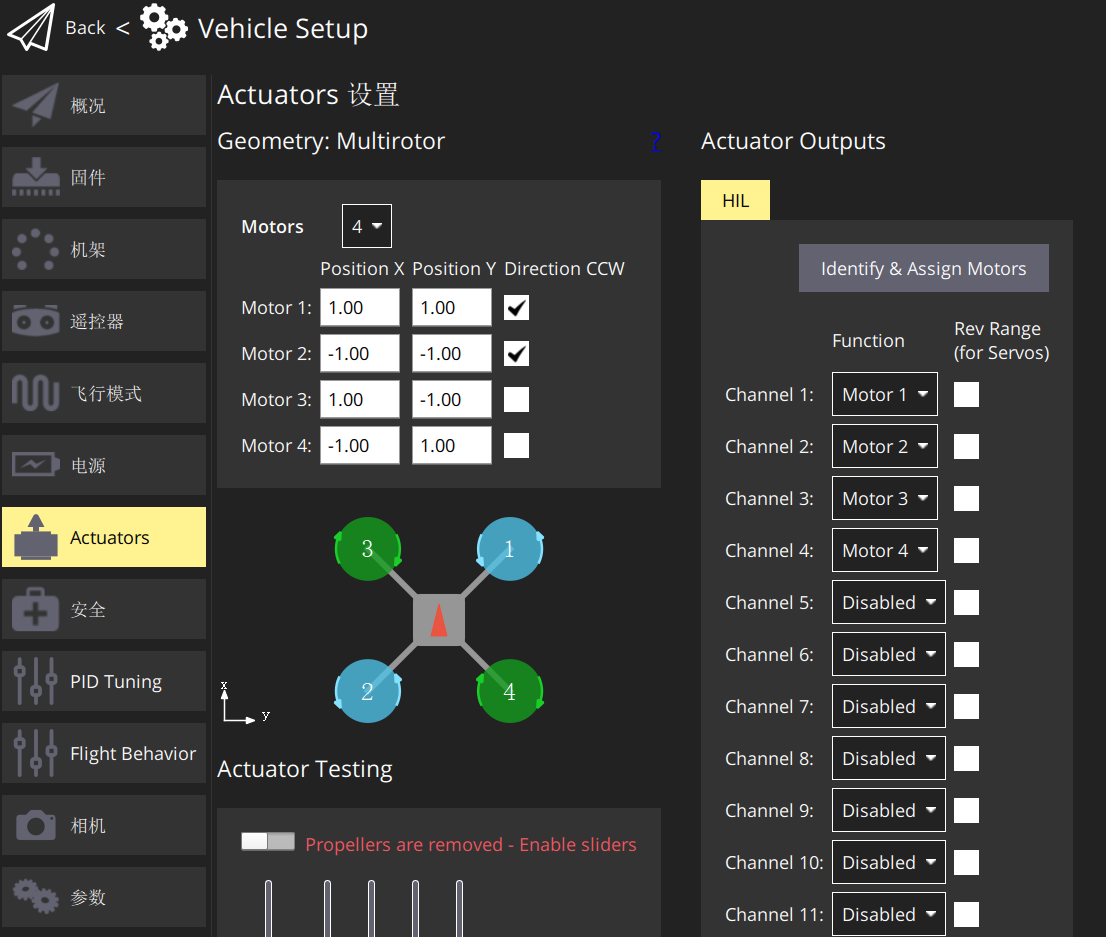Open Channel 4 function dropdown
Image resolution: width=1106 pixels, height=937 pixels.
(x=885, y=550)
